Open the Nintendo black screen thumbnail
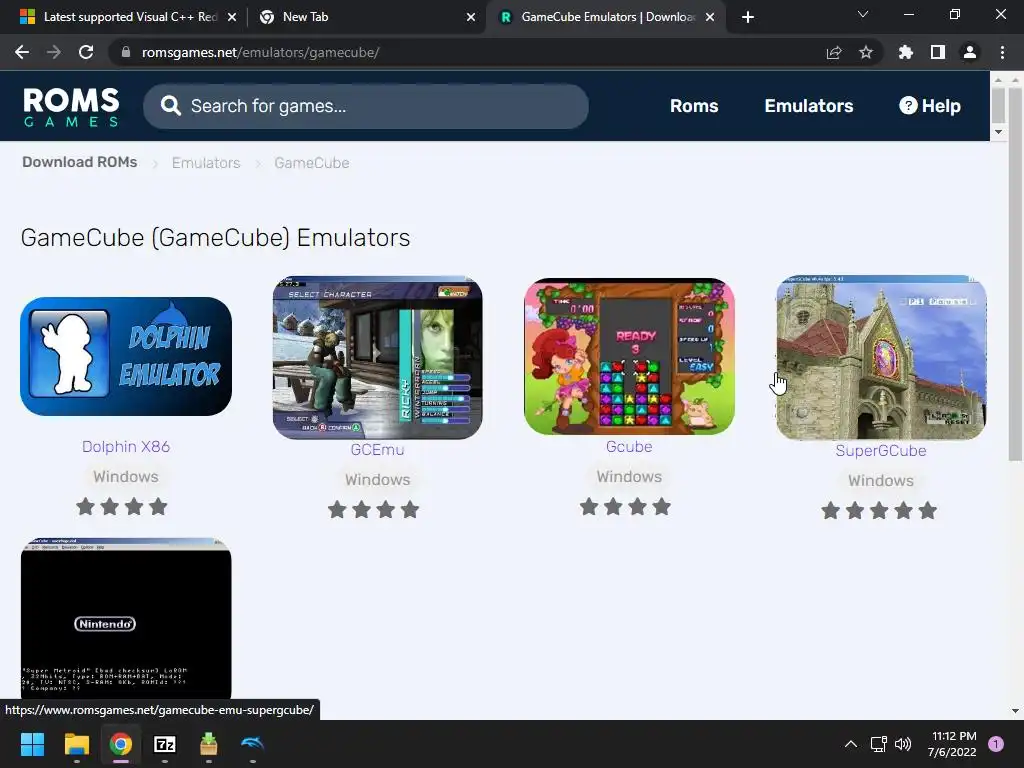 point(126,619)
